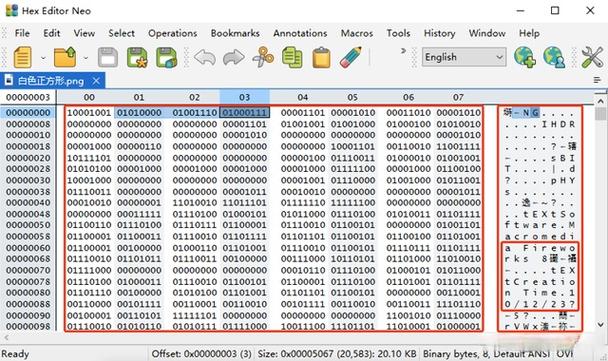Image resolution: width=608 pixels, height=361 pixels.
Task: Click the New file icon
Action: tap(22, 57)
